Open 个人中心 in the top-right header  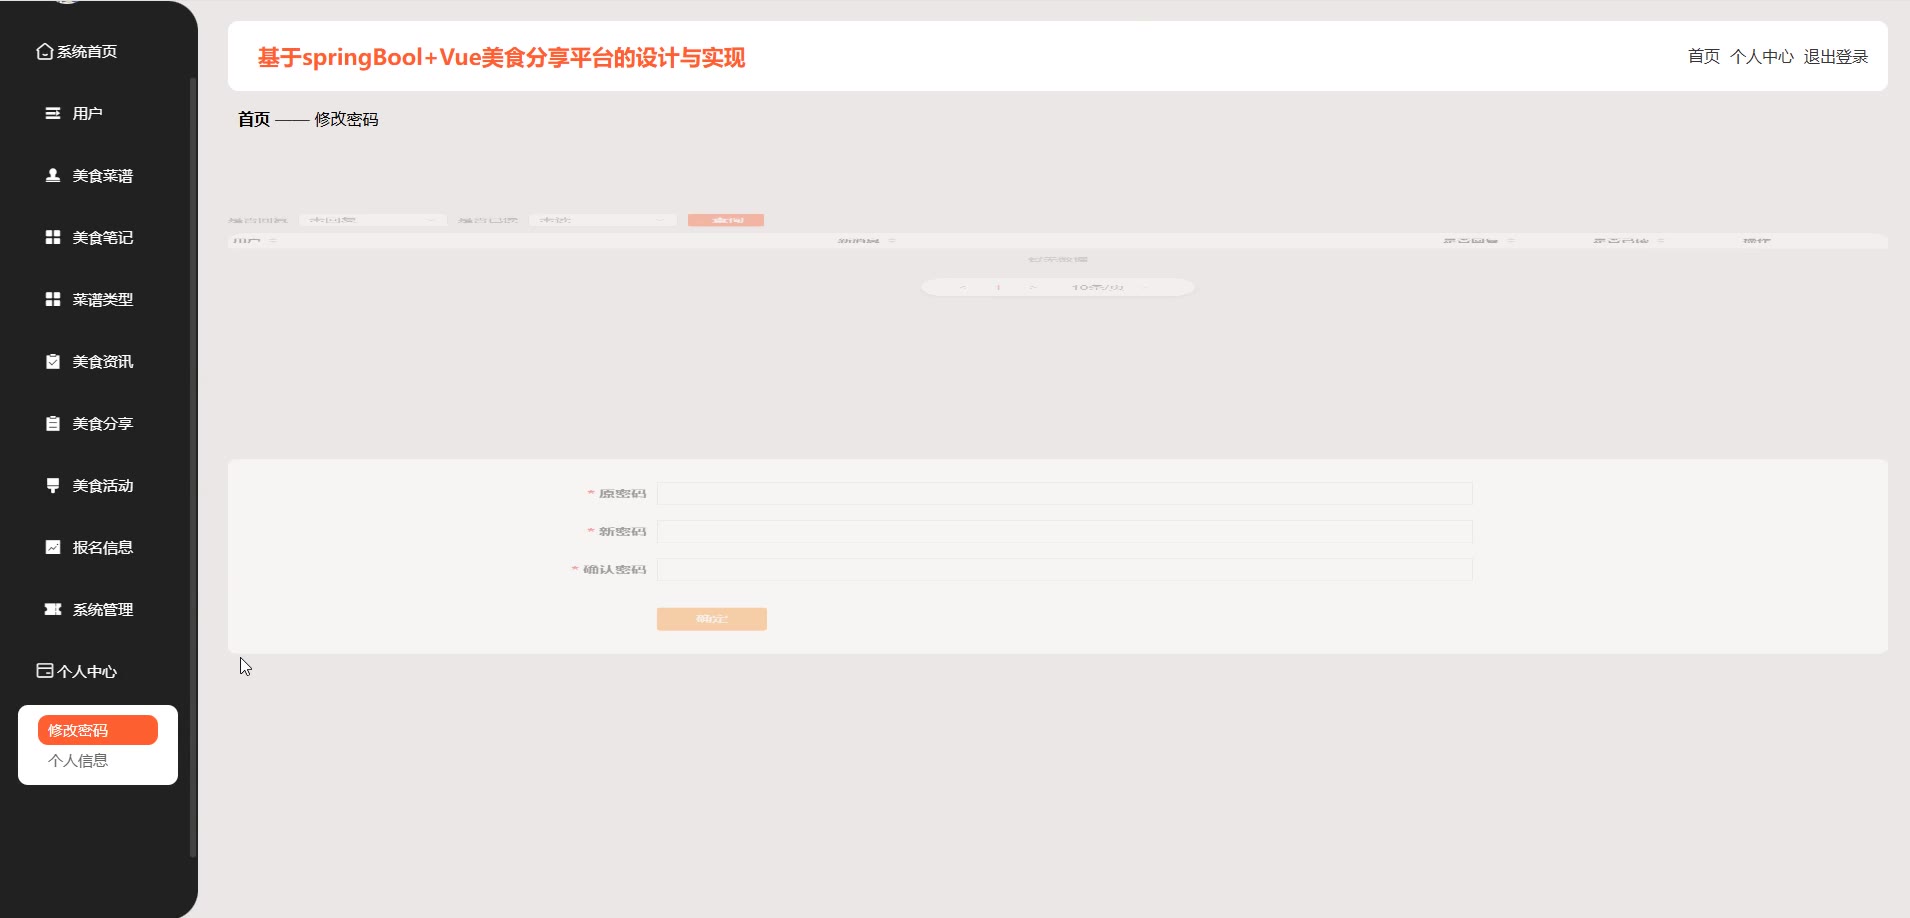click(1762, 57)
